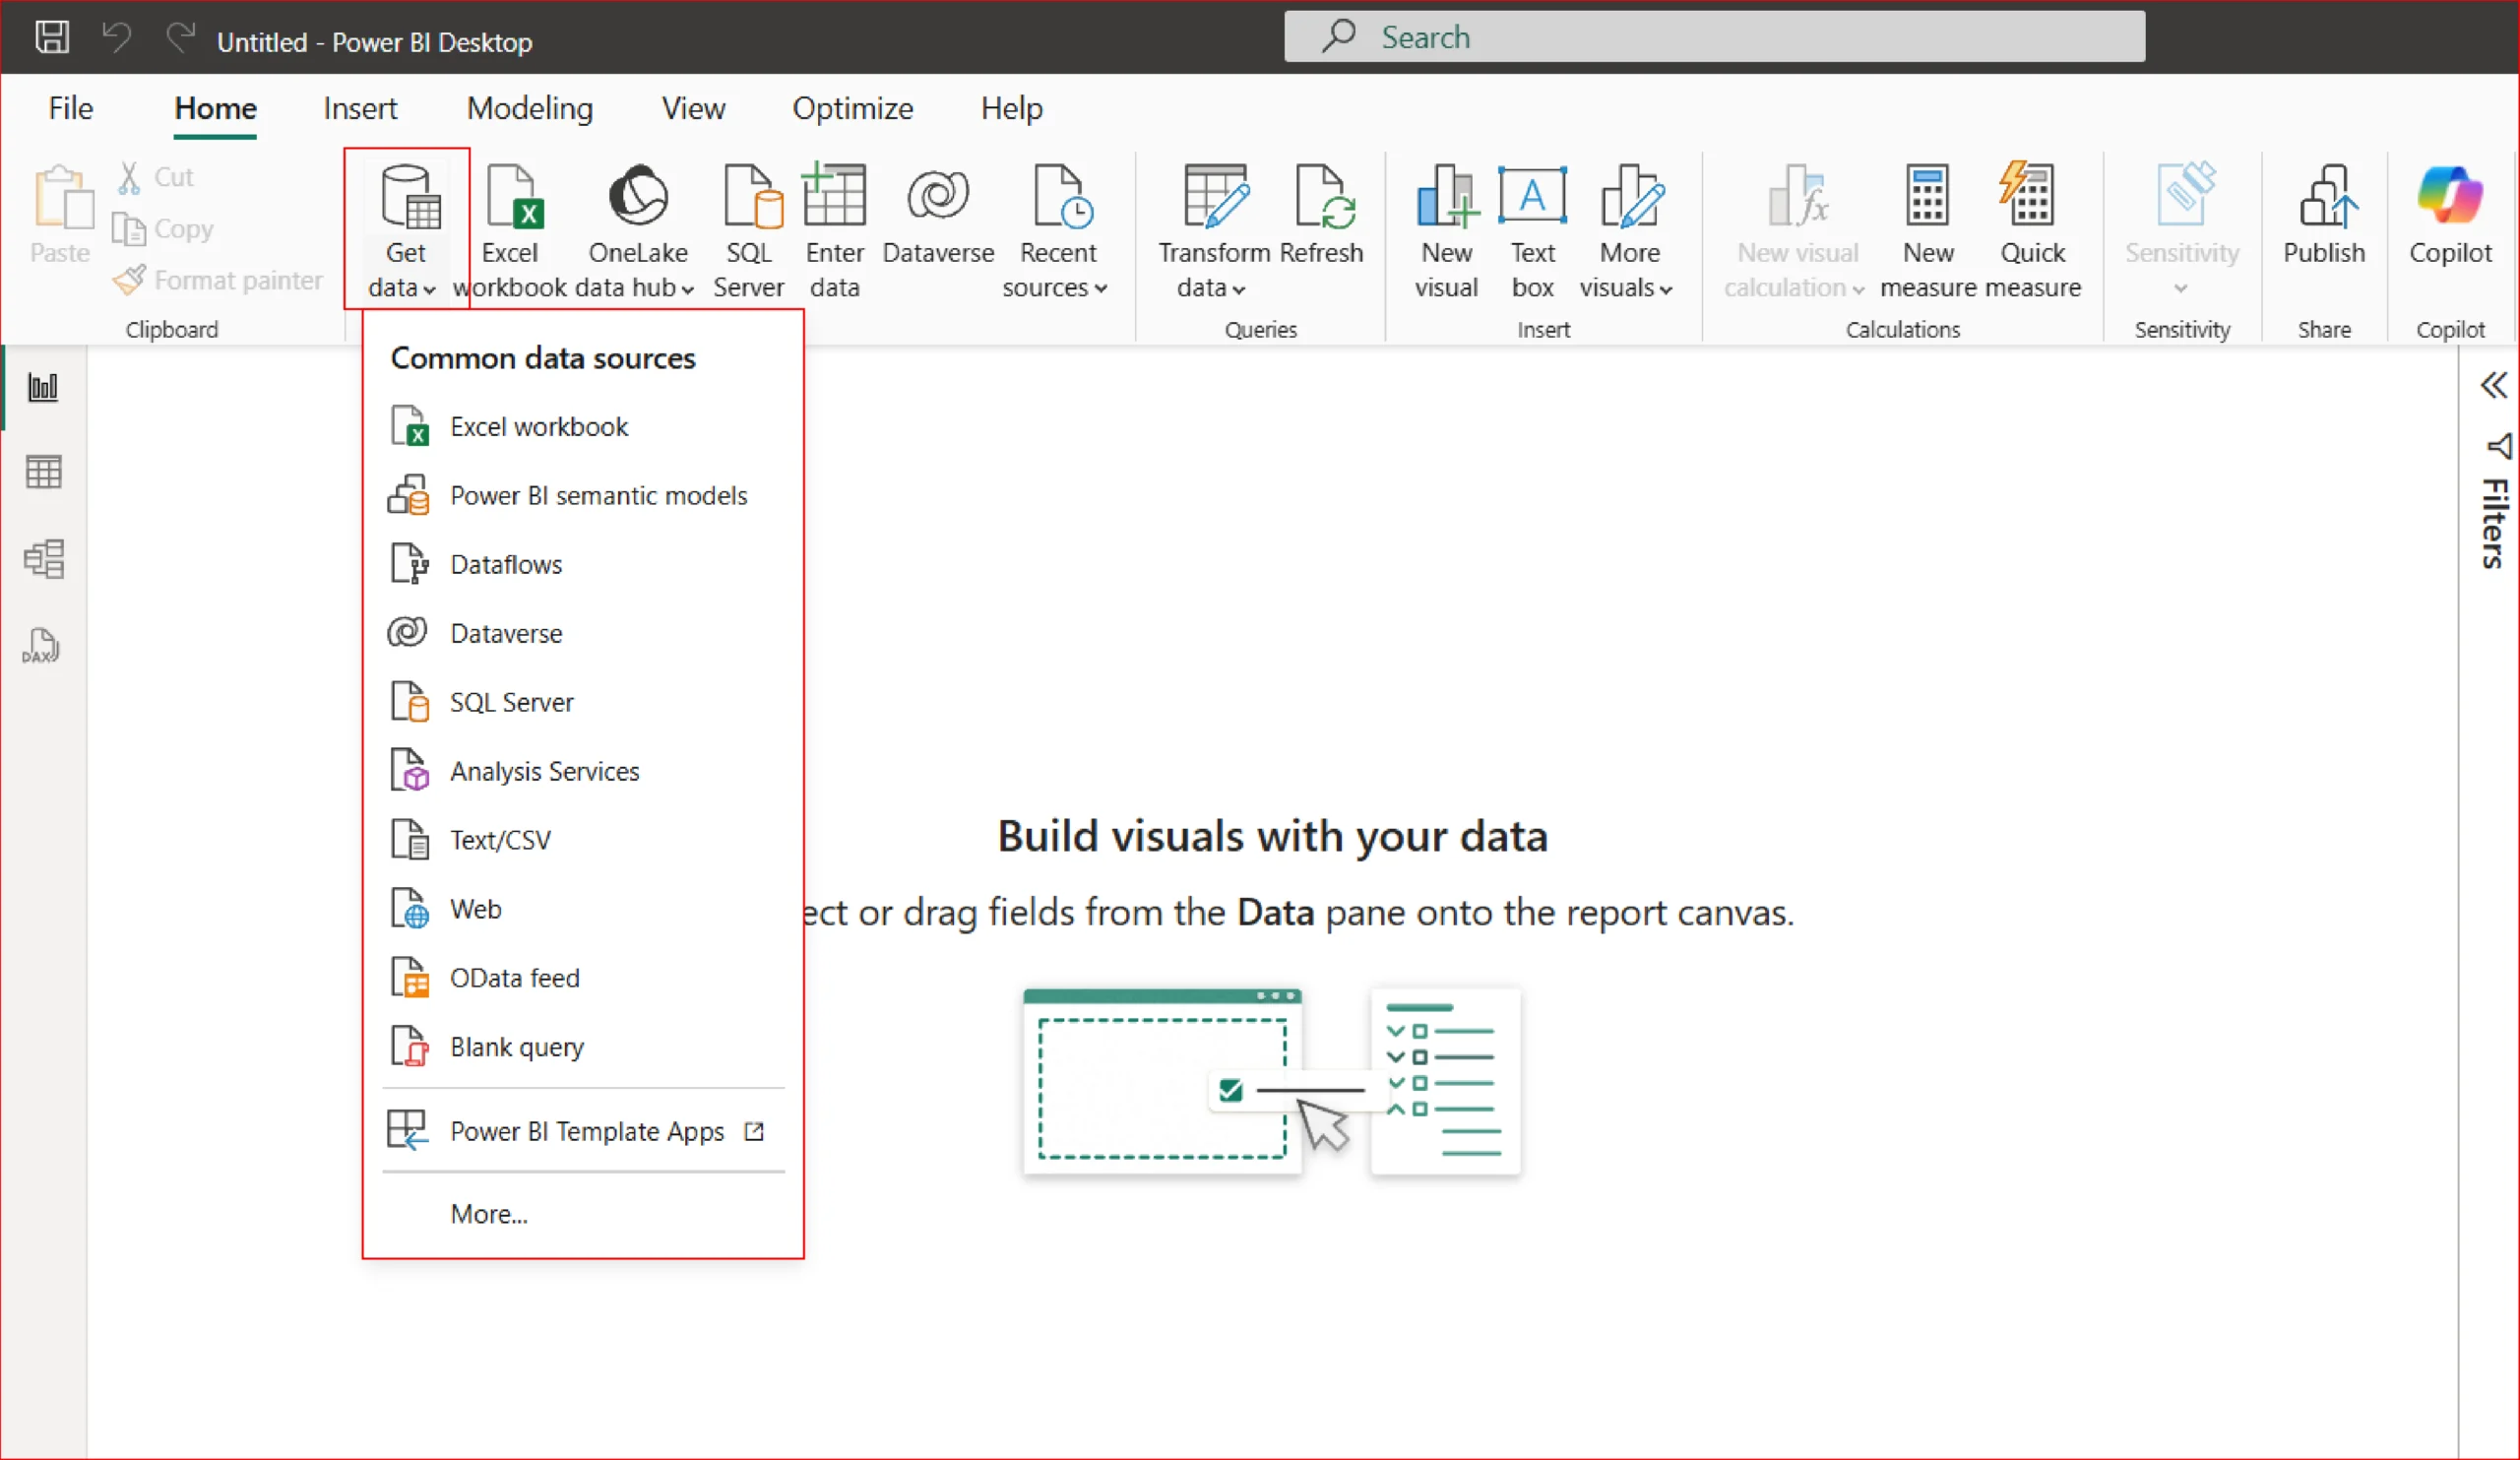Select the Format painter brush
Viewport: 2520px width, 1460px height.
[218, 280]
